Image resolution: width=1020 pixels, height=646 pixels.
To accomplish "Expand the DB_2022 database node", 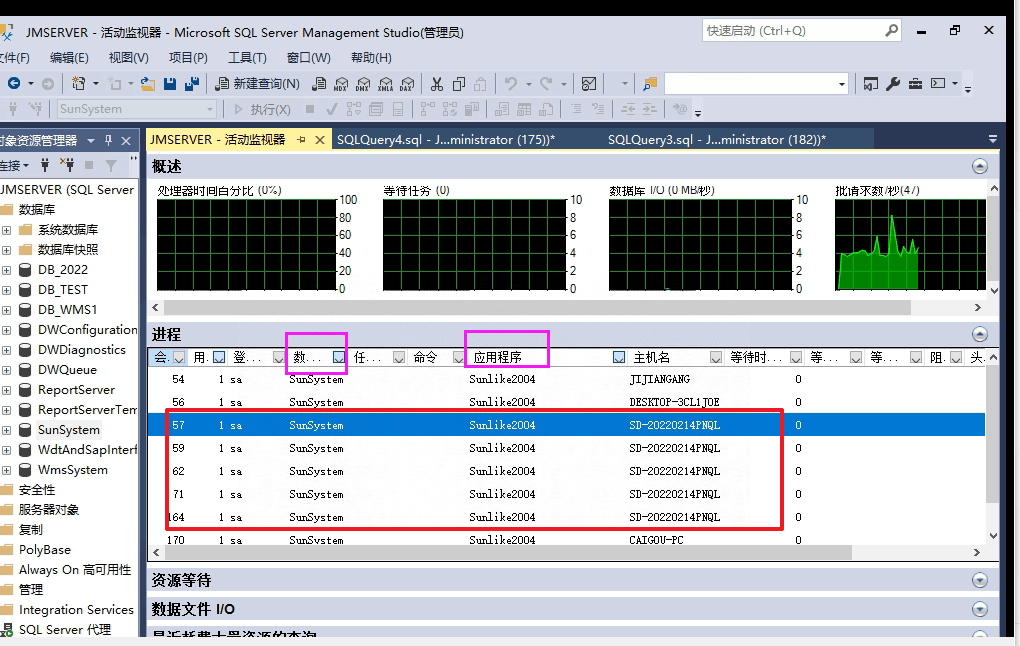I will point(6,270).
